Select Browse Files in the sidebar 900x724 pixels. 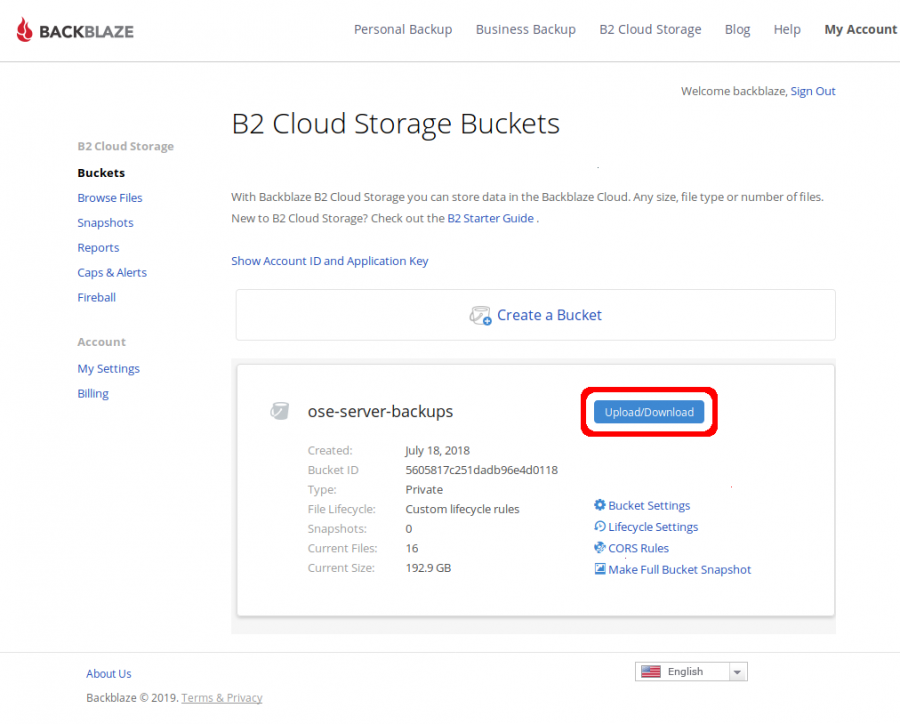tap(110, 198)
